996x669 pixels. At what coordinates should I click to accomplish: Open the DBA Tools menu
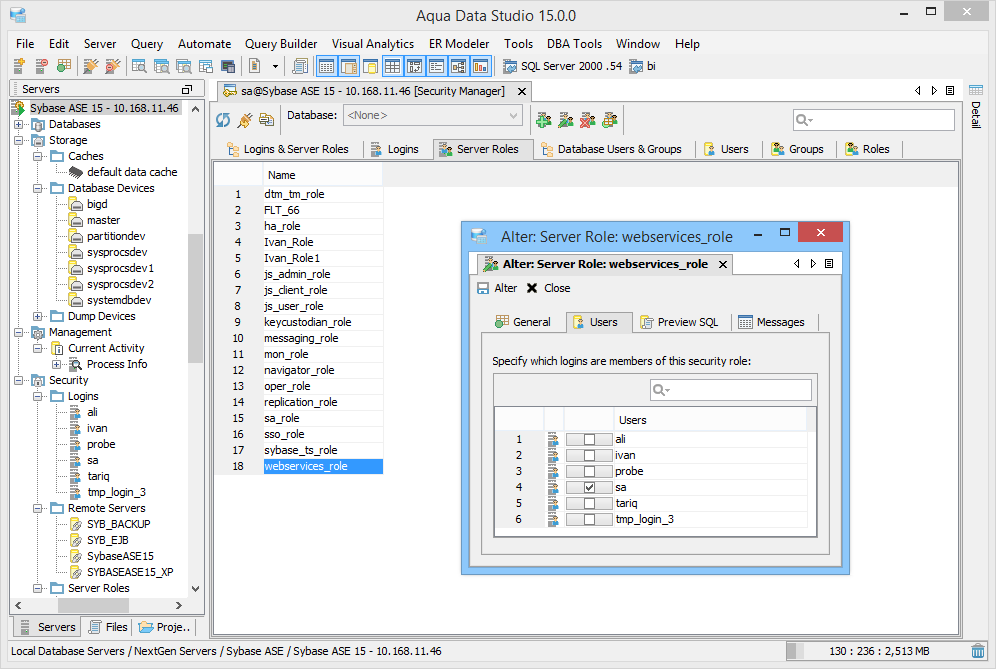(574, 44)
